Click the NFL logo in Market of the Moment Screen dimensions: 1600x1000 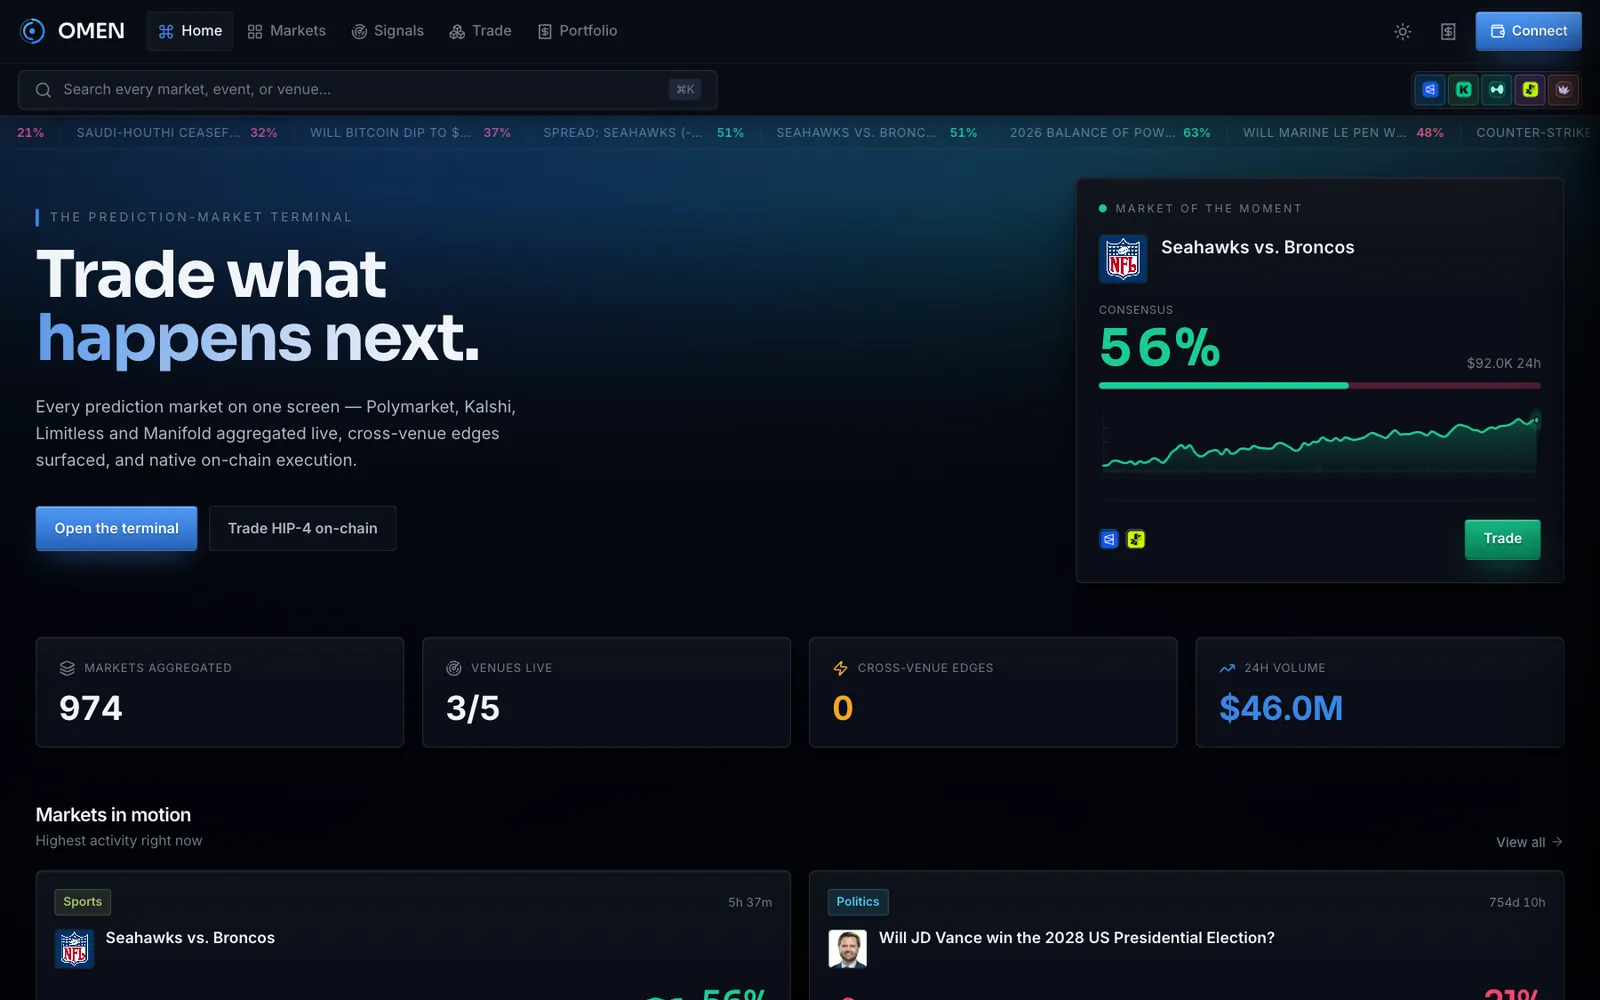pyautogui.click(x=1123, y=259)
